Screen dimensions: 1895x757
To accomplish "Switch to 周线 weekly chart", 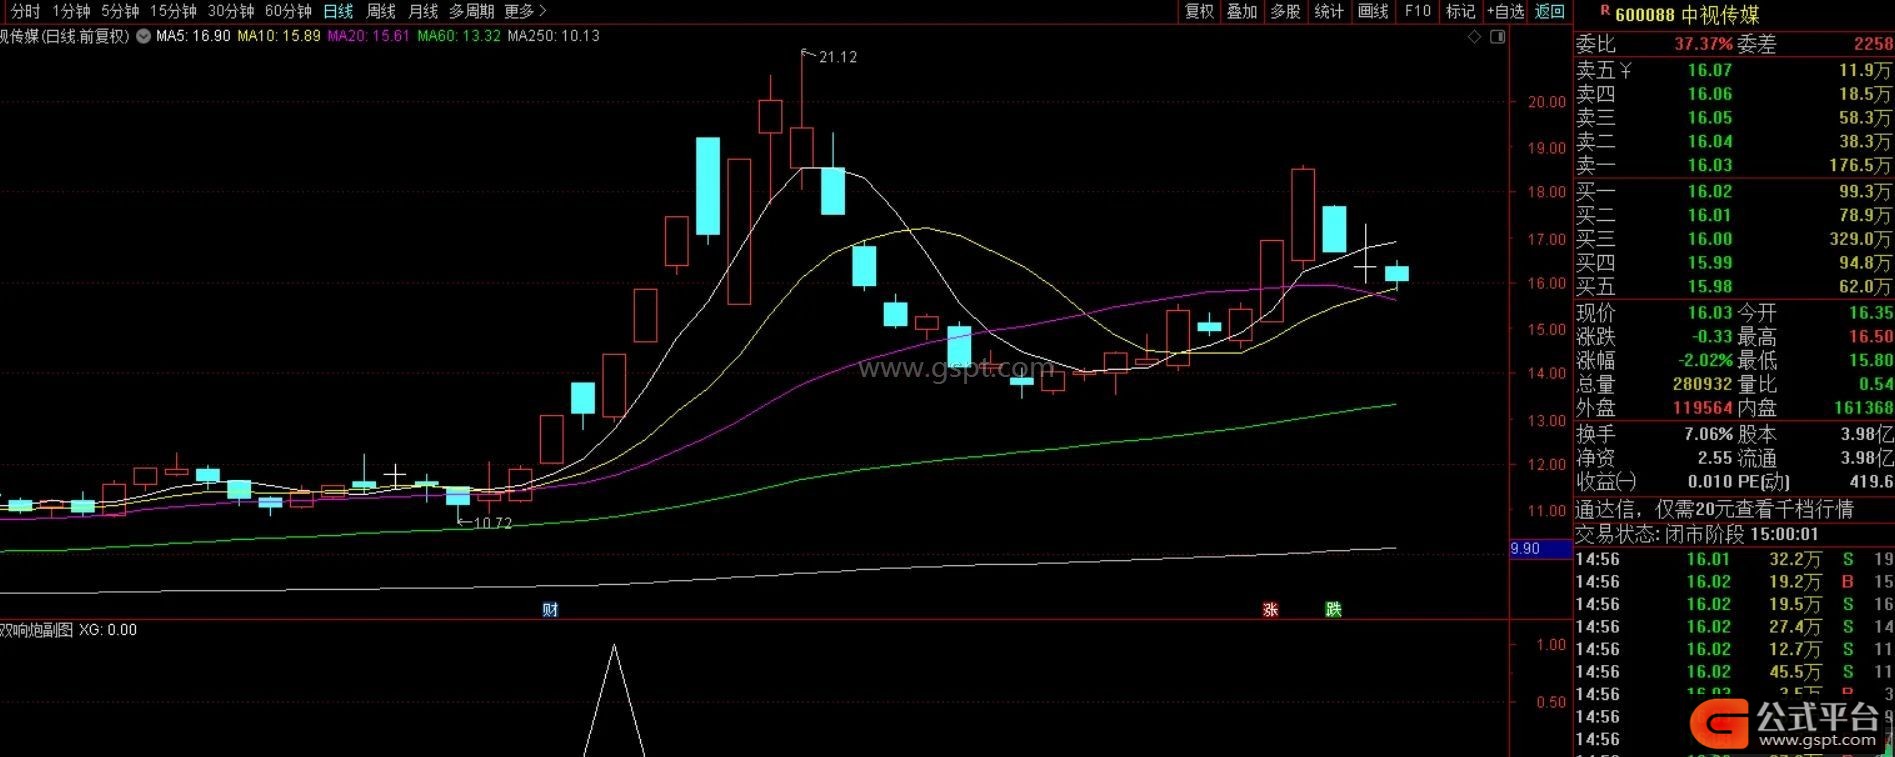I will (x=381, y=11).
